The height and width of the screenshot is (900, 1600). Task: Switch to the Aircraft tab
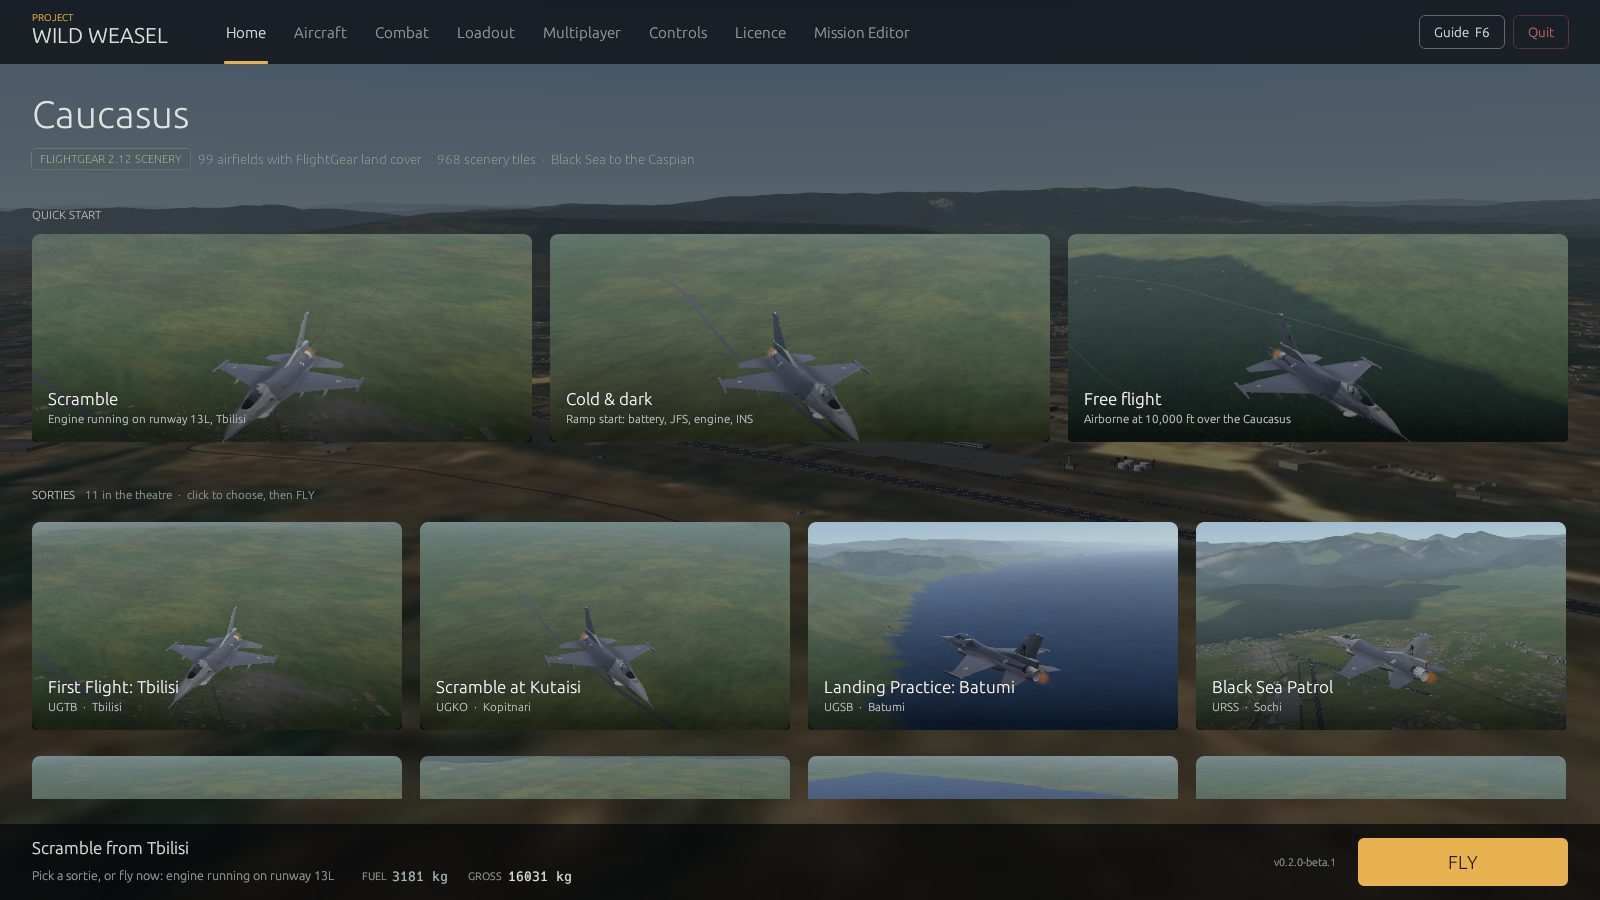pyautogui.click(x=320, y=33)
